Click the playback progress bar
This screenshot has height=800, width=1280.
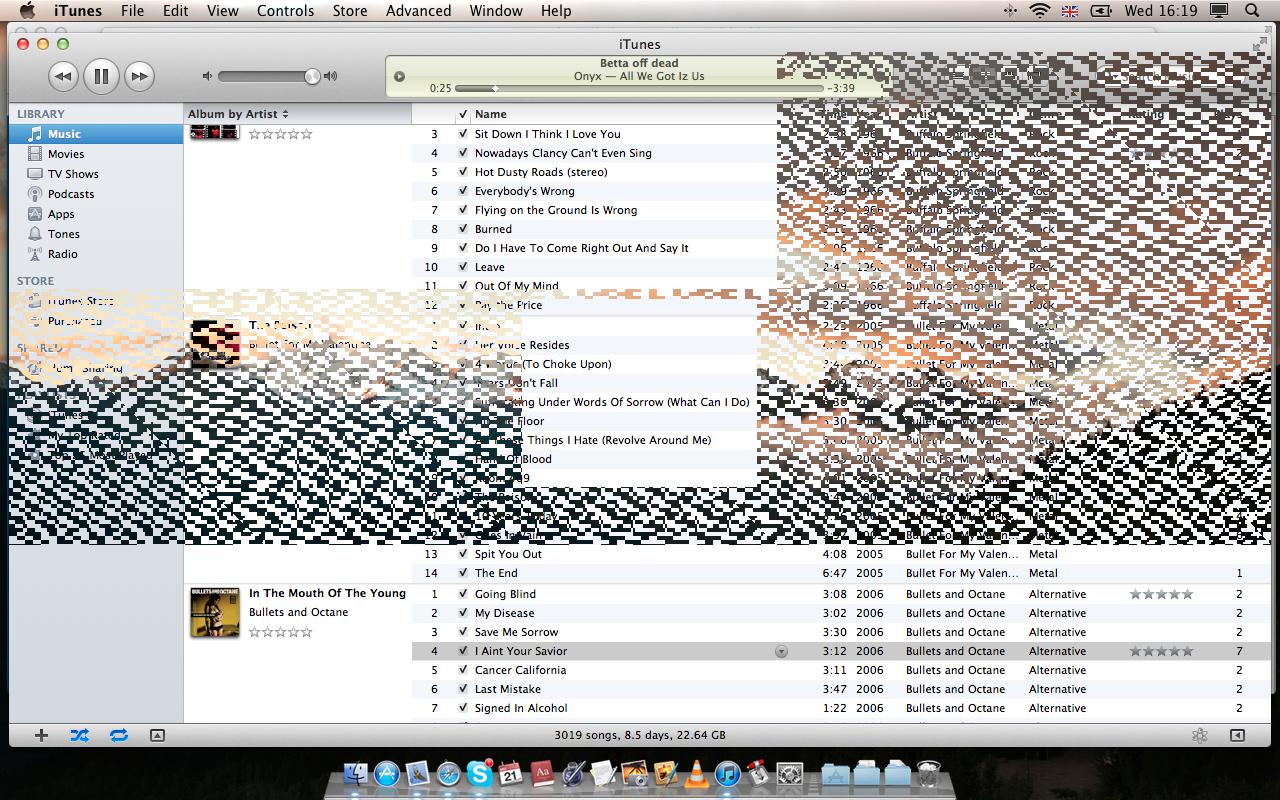[638, 88]
